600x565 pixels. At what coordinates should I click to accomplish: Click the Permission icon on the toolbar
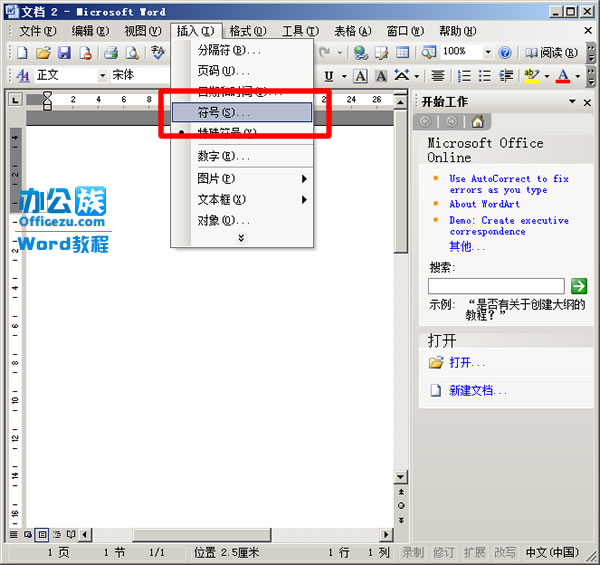85,52
